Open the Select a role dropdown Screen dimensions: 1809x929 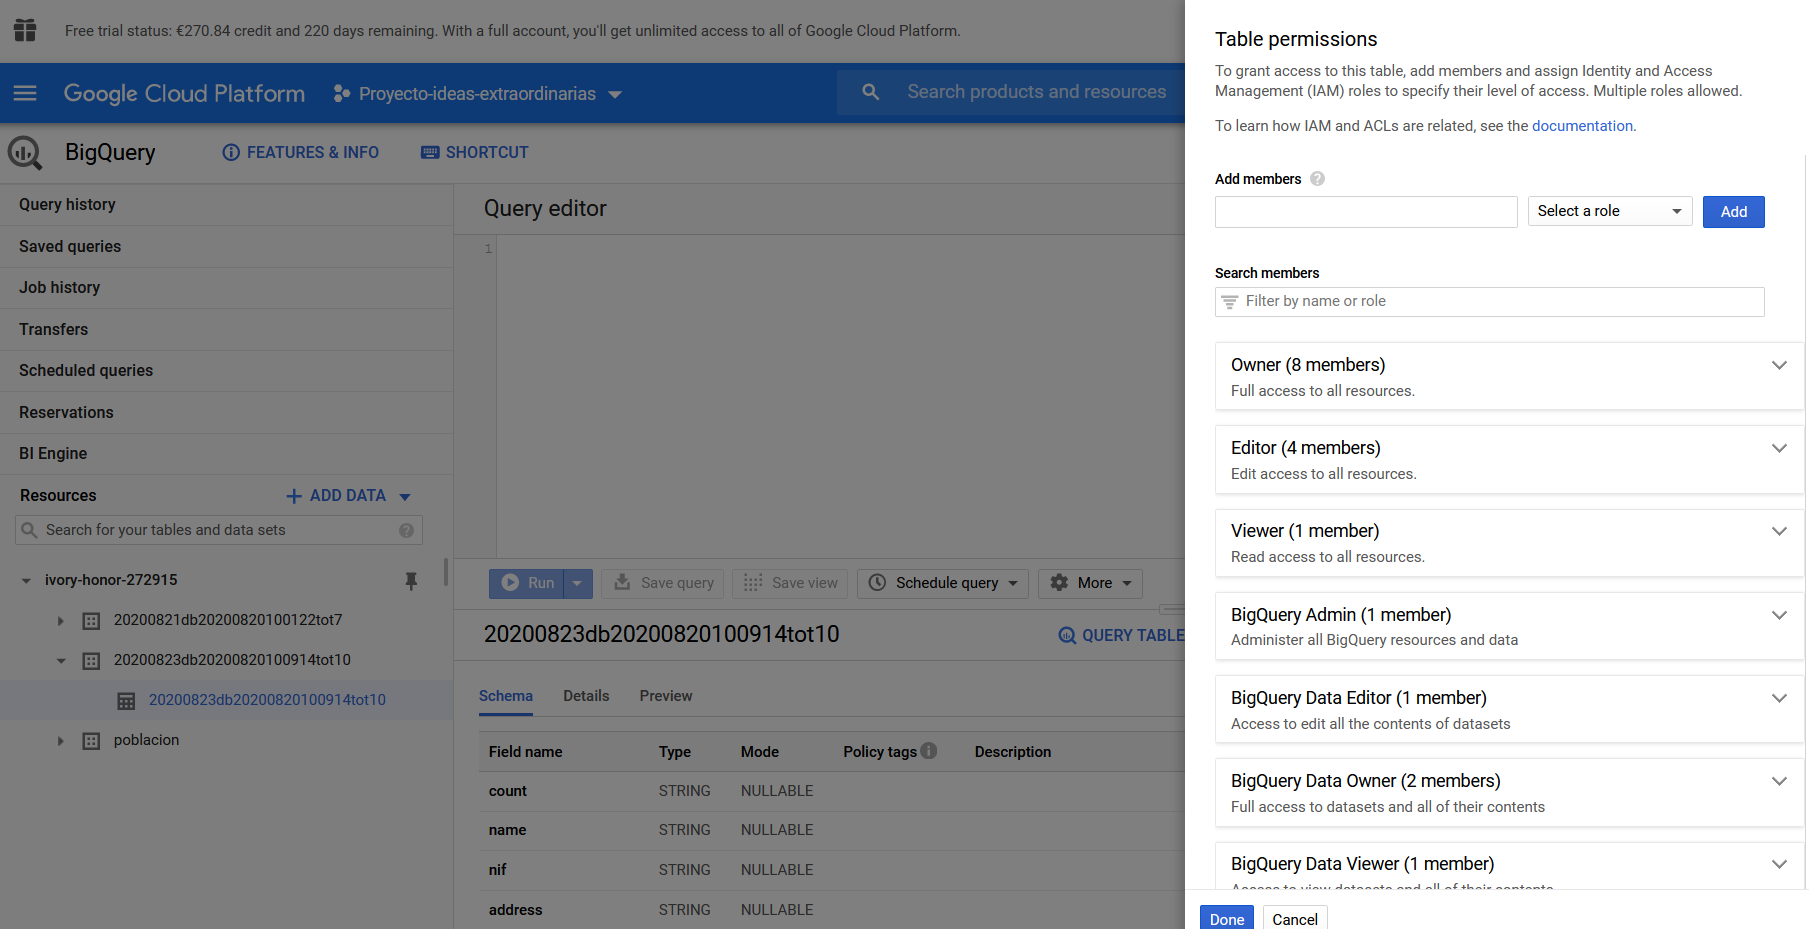pos(1610,211)
